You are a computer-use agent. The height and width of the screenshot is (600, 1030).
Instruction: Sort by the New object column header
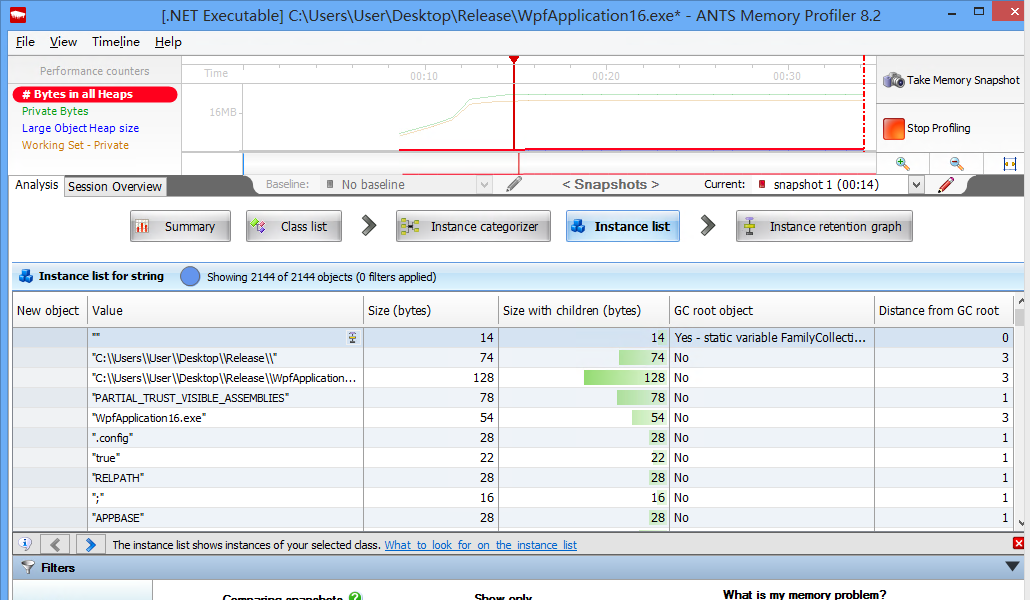click(50, 311)
